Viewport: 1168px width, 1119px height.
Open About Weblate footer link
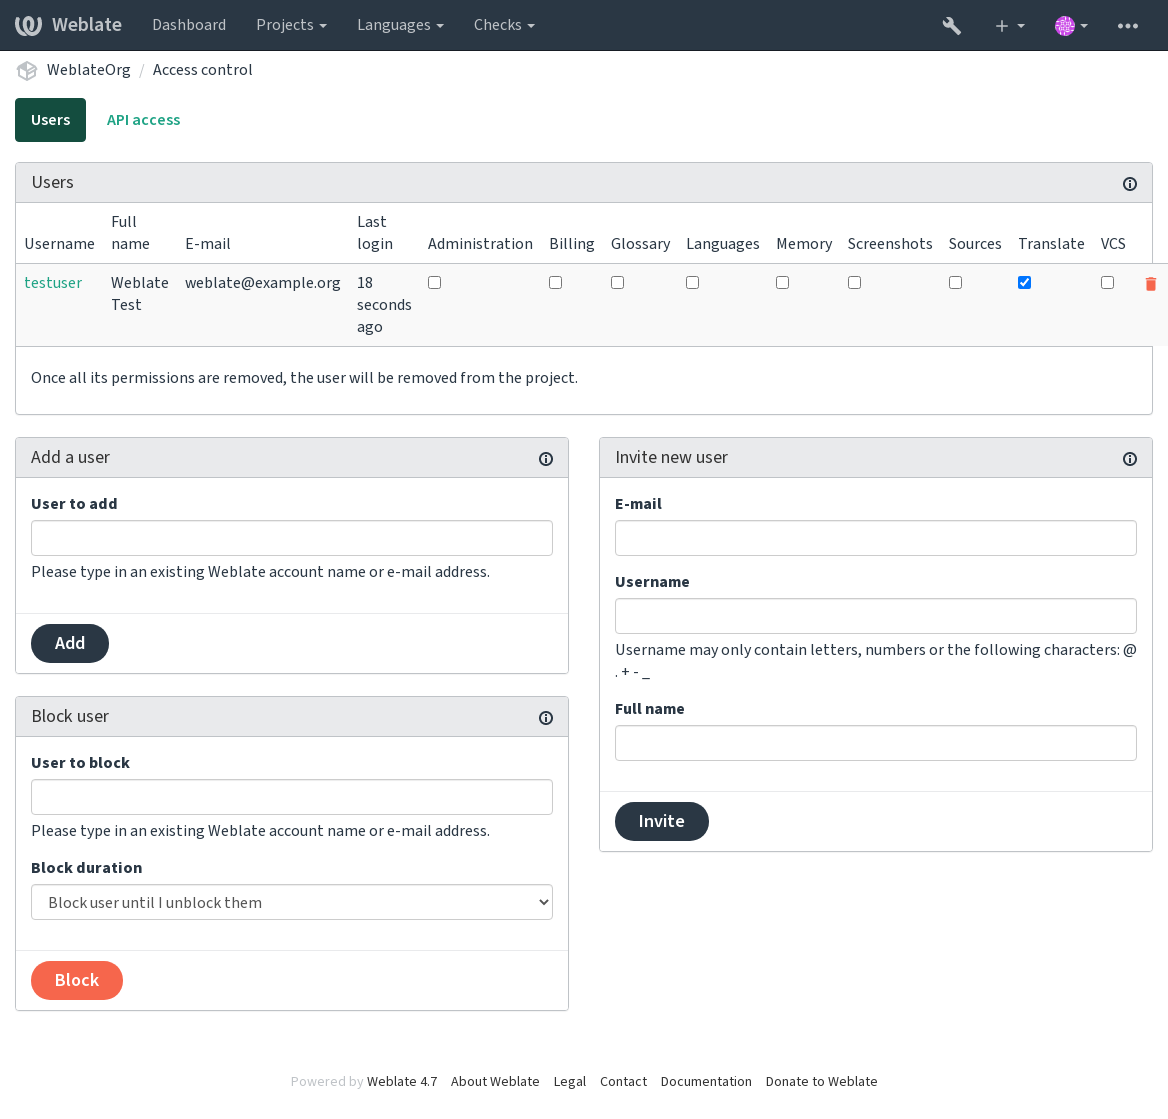coord(495,1082)
